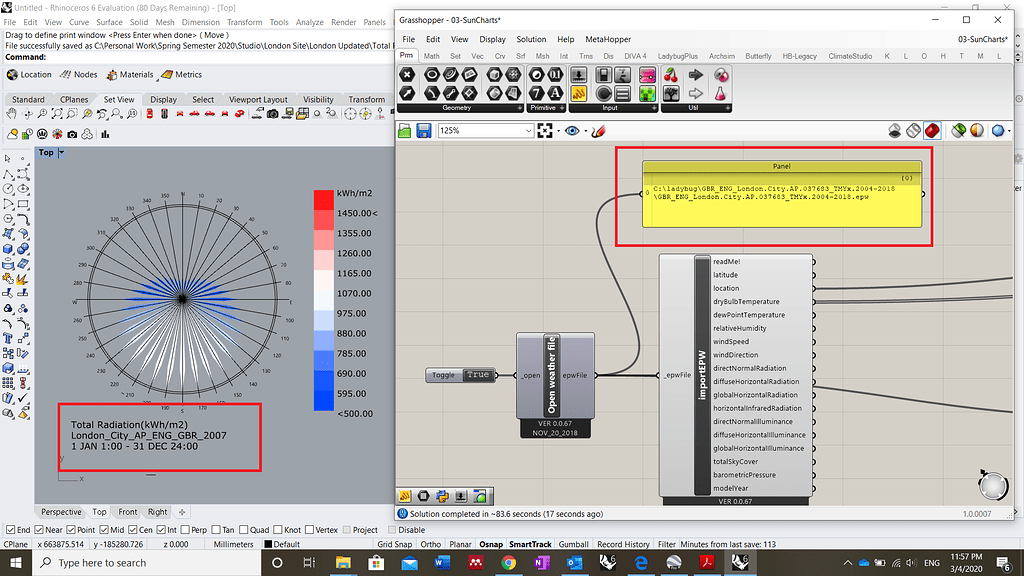Click the Grasshopper open file icon
This screenshot has height=576, width=1024.
coord(405,131)
